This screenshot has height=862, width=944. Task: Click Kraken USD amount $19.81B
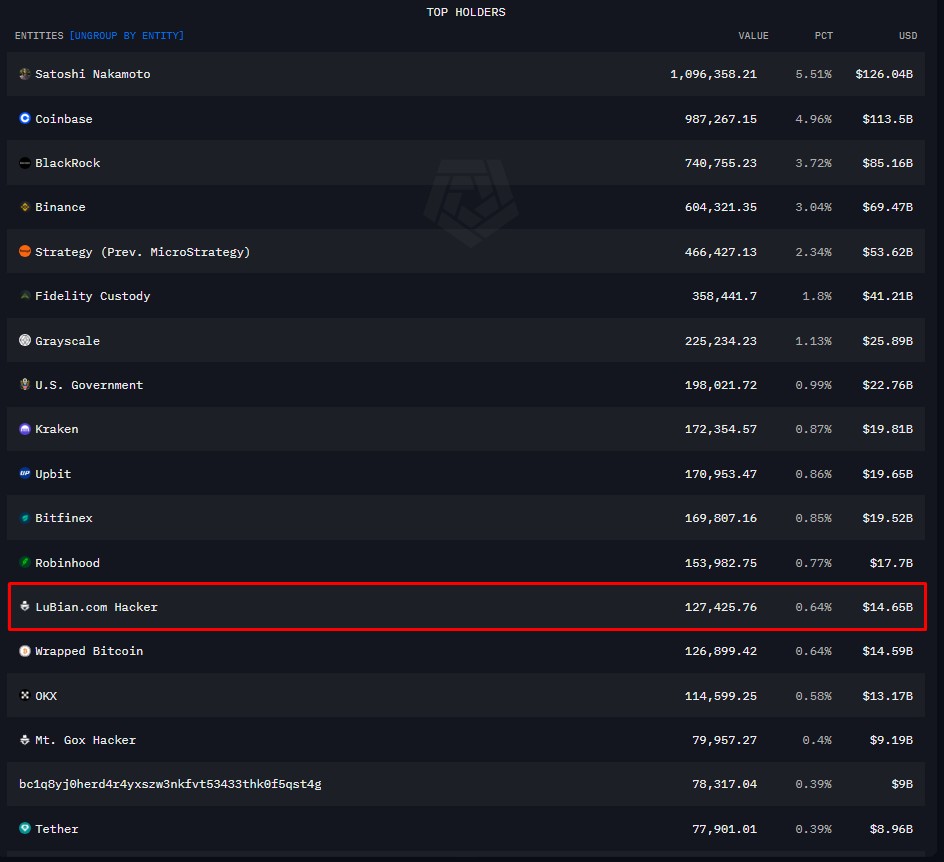tap(887, 429)
